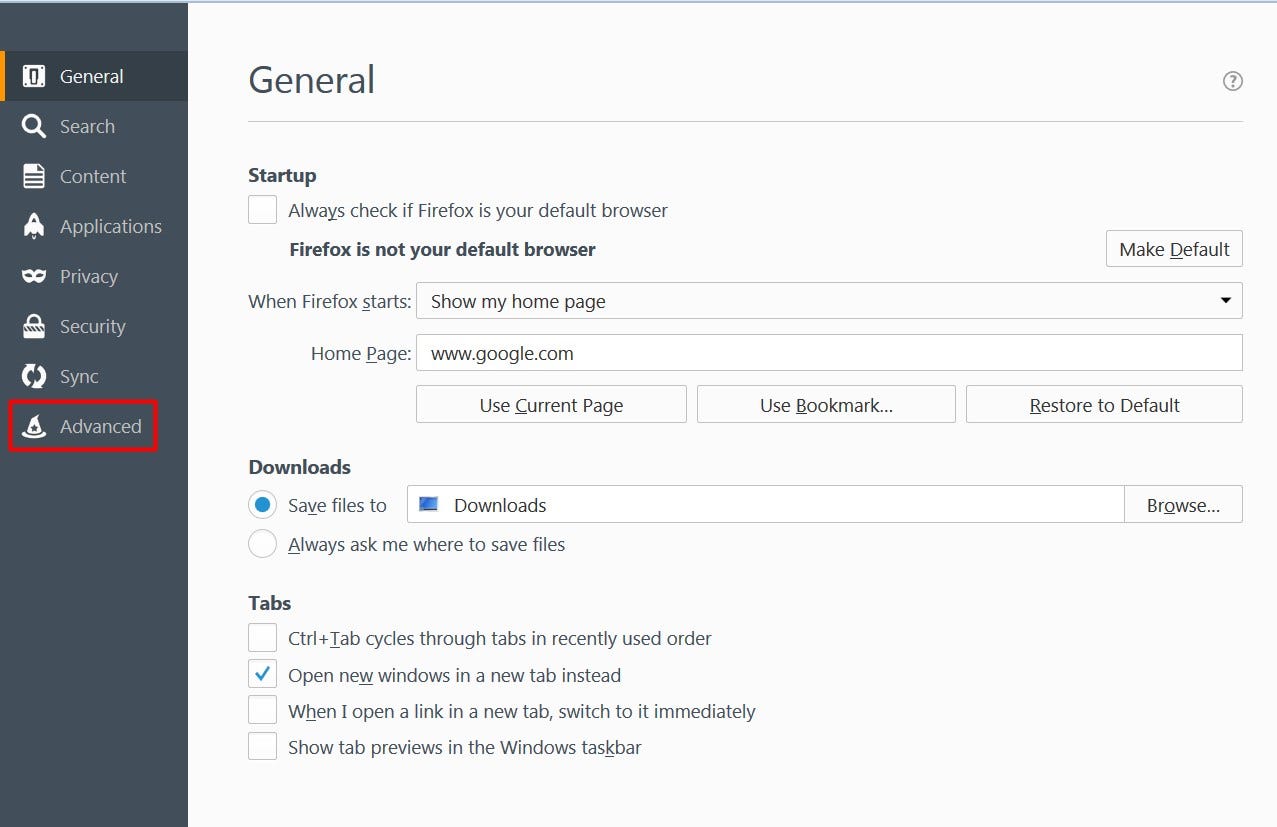Click the Home Page URL field
1277x827 pixels.
tap(829, 353)
